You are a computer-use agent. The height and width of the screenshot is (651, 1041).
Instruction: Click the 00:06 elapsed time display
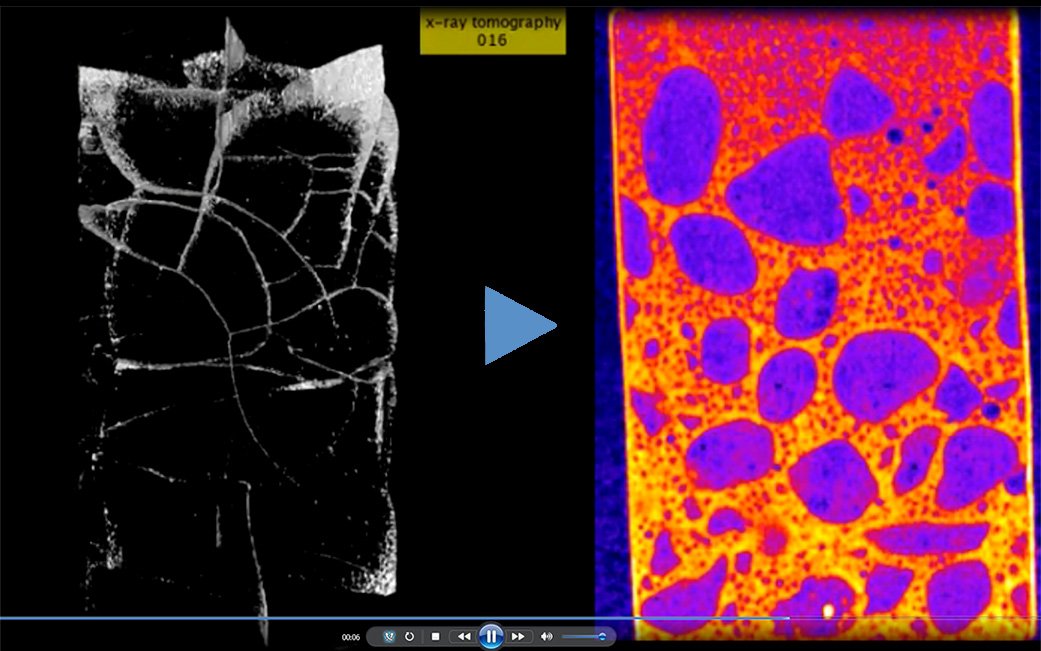[351, 637]
